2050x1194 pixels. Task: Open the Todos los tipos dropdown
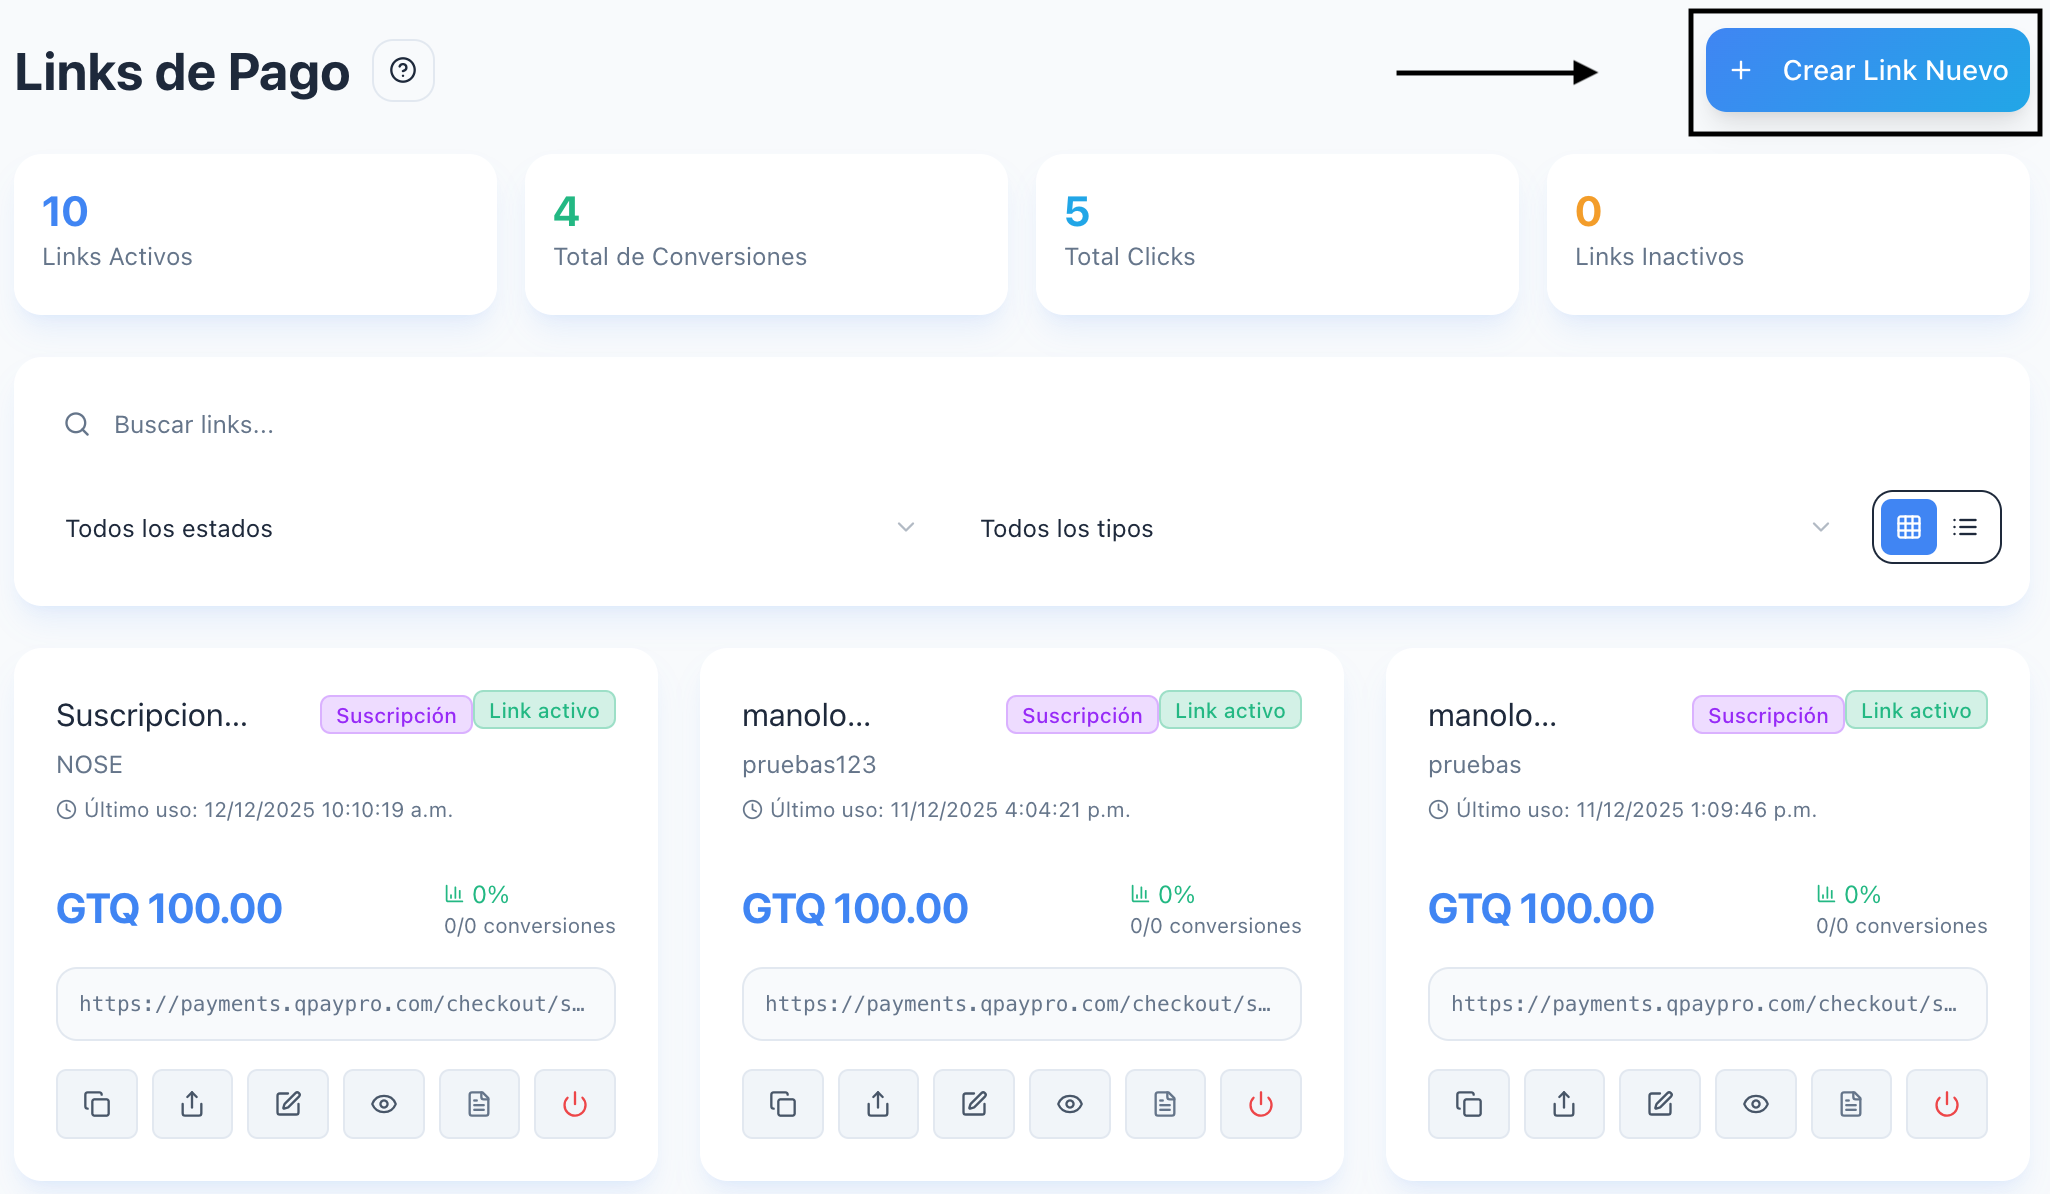1404,528
